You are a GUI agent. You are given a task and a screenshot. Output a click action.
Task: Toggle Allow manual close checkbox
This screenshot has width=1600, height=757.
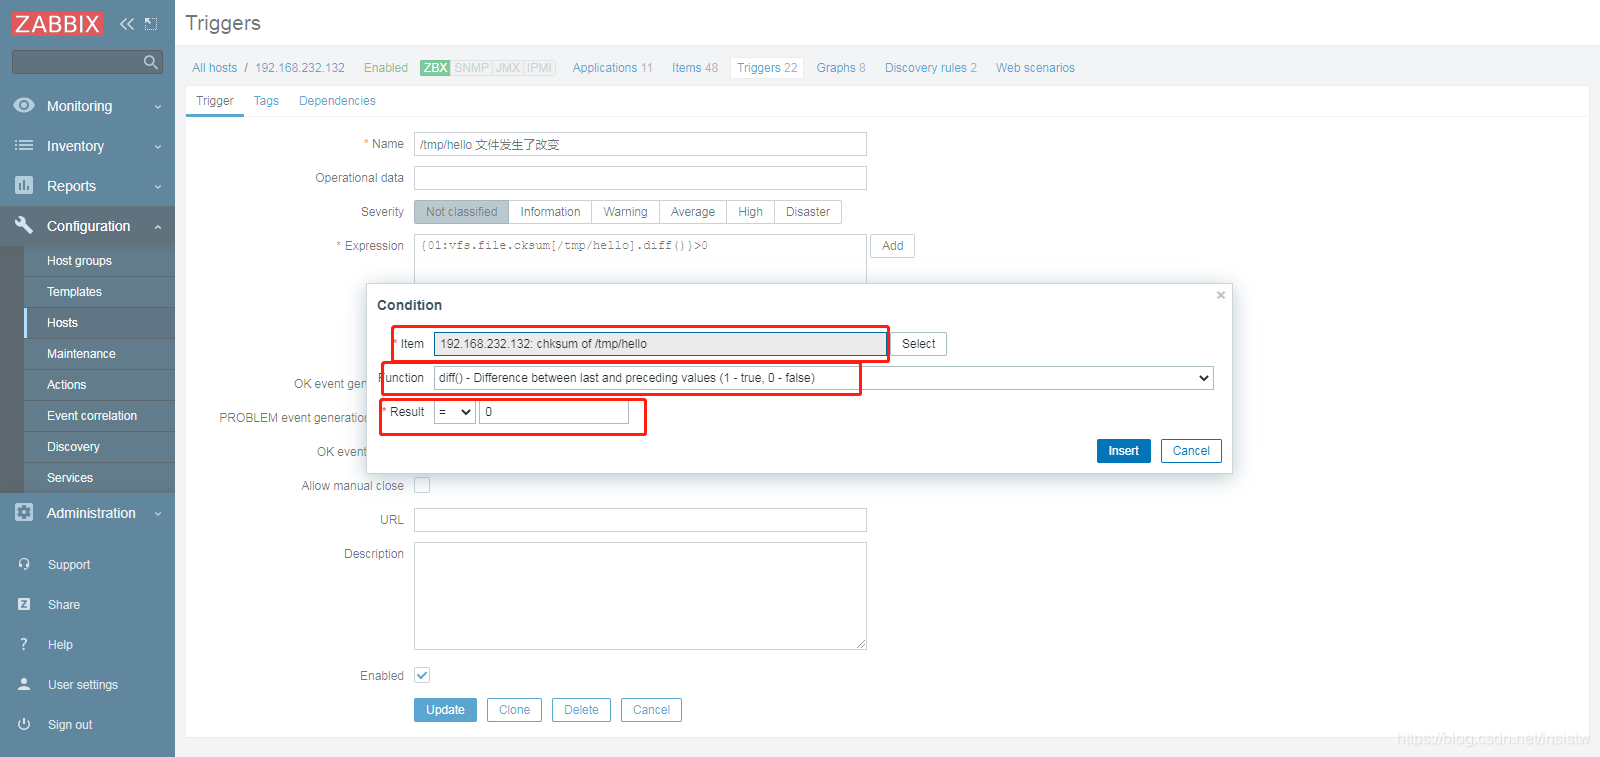[x=422, y=485]
